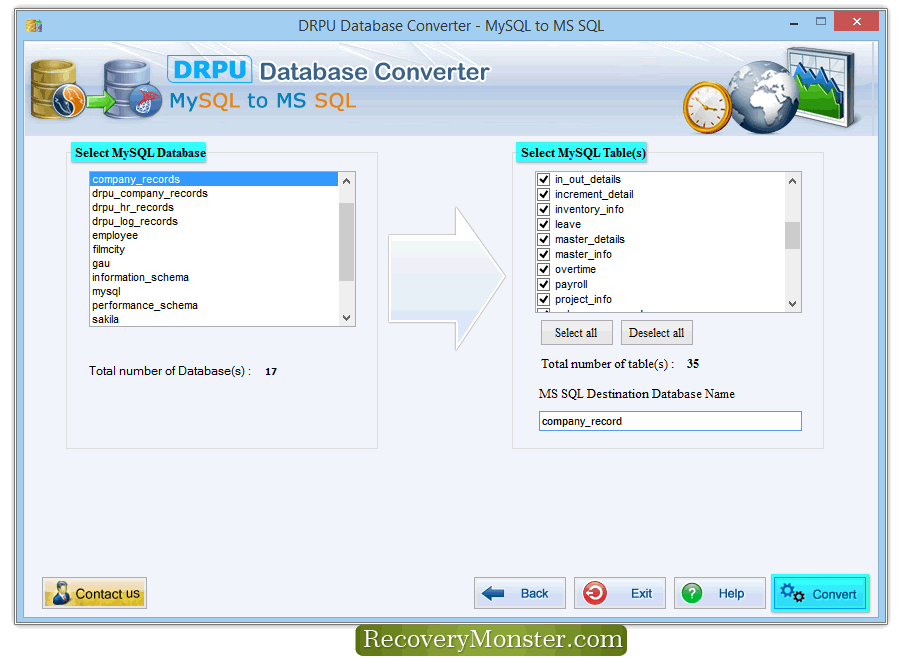Viewport: 900px width, 658px height.
Task: Start conversion with the Convert button
Action: (x=820, y=593)
